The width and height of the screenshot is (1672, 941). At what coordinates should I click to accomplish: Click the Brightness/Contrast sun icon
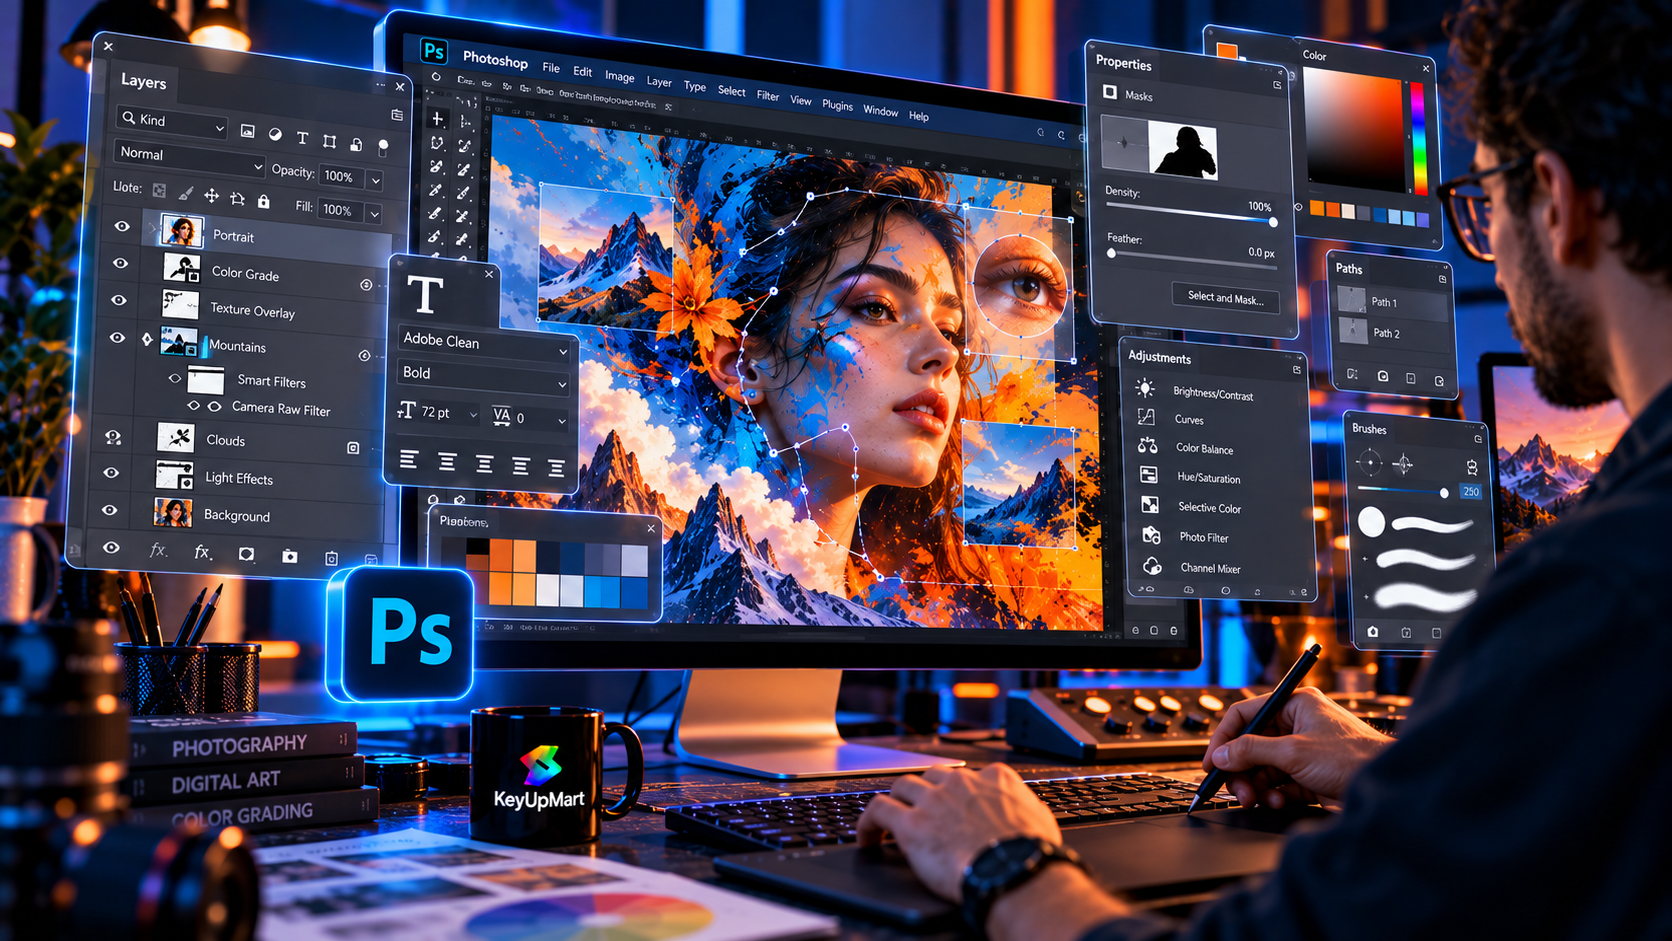pyautogui.click(x=1145, y=388)
